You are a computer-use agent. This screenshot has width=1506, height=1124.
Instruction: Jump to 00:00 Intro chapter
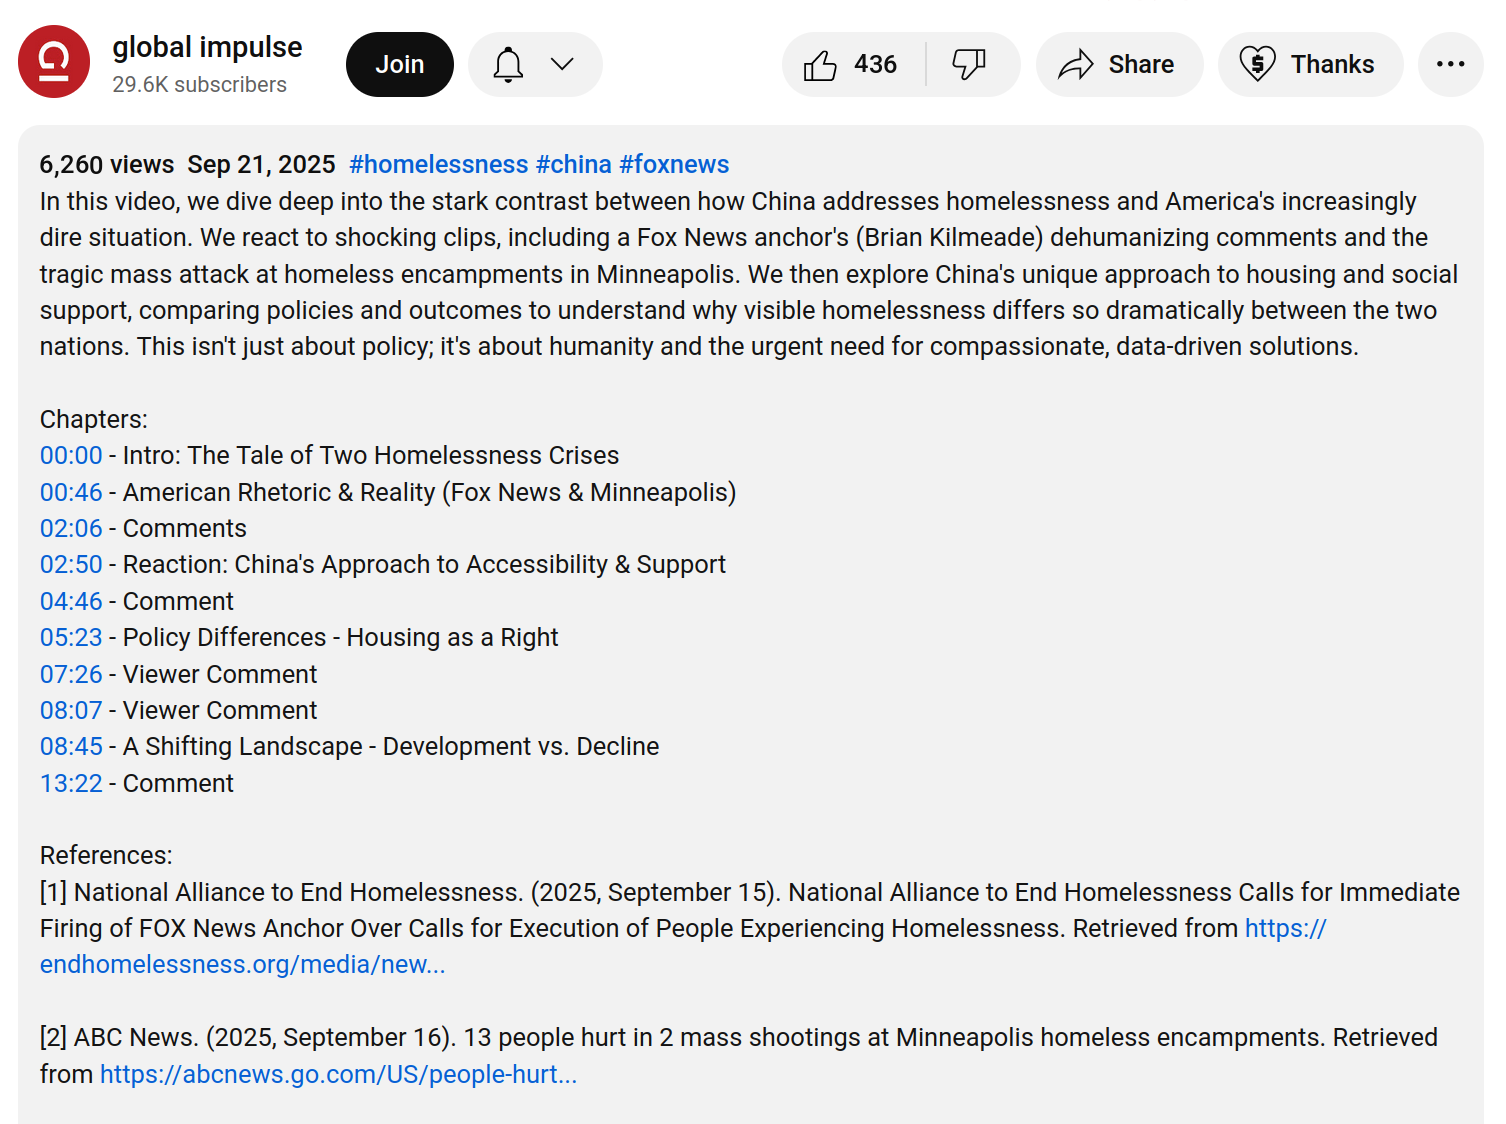coord(71,456)
